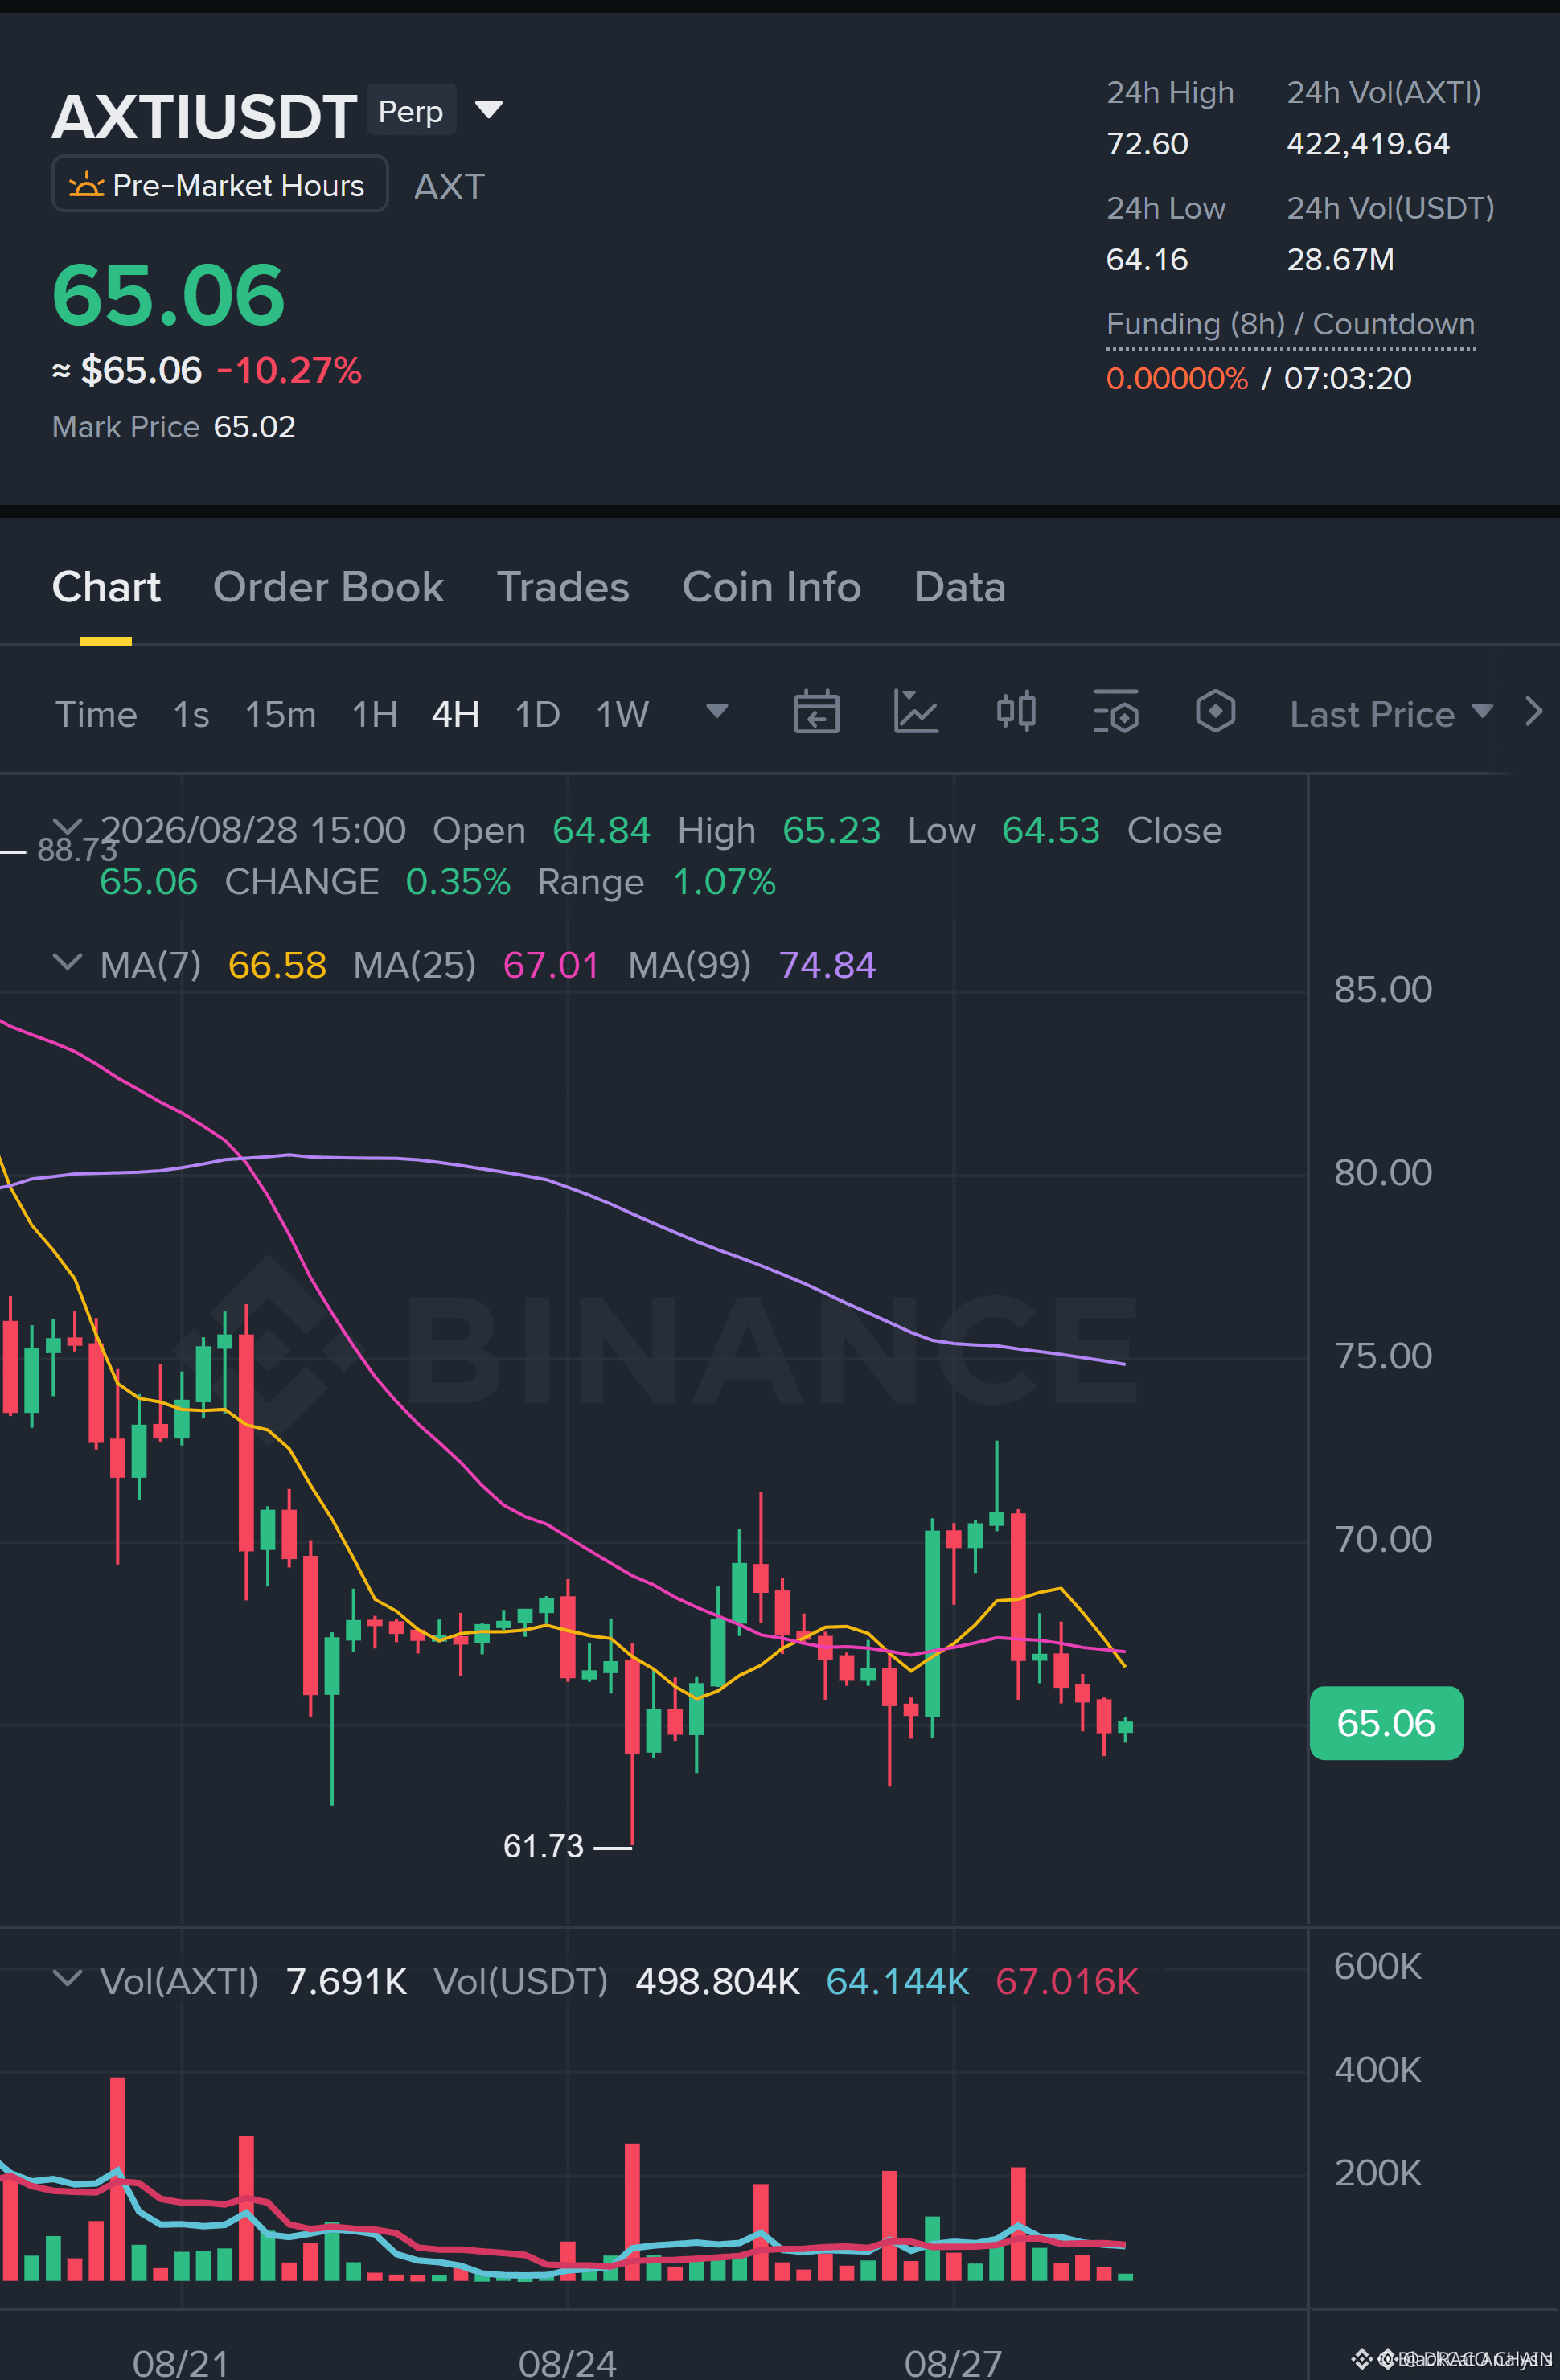Click the Pre-Market sunrise icon
The height and width of the screenshot is (2380, 1560).
86,185
